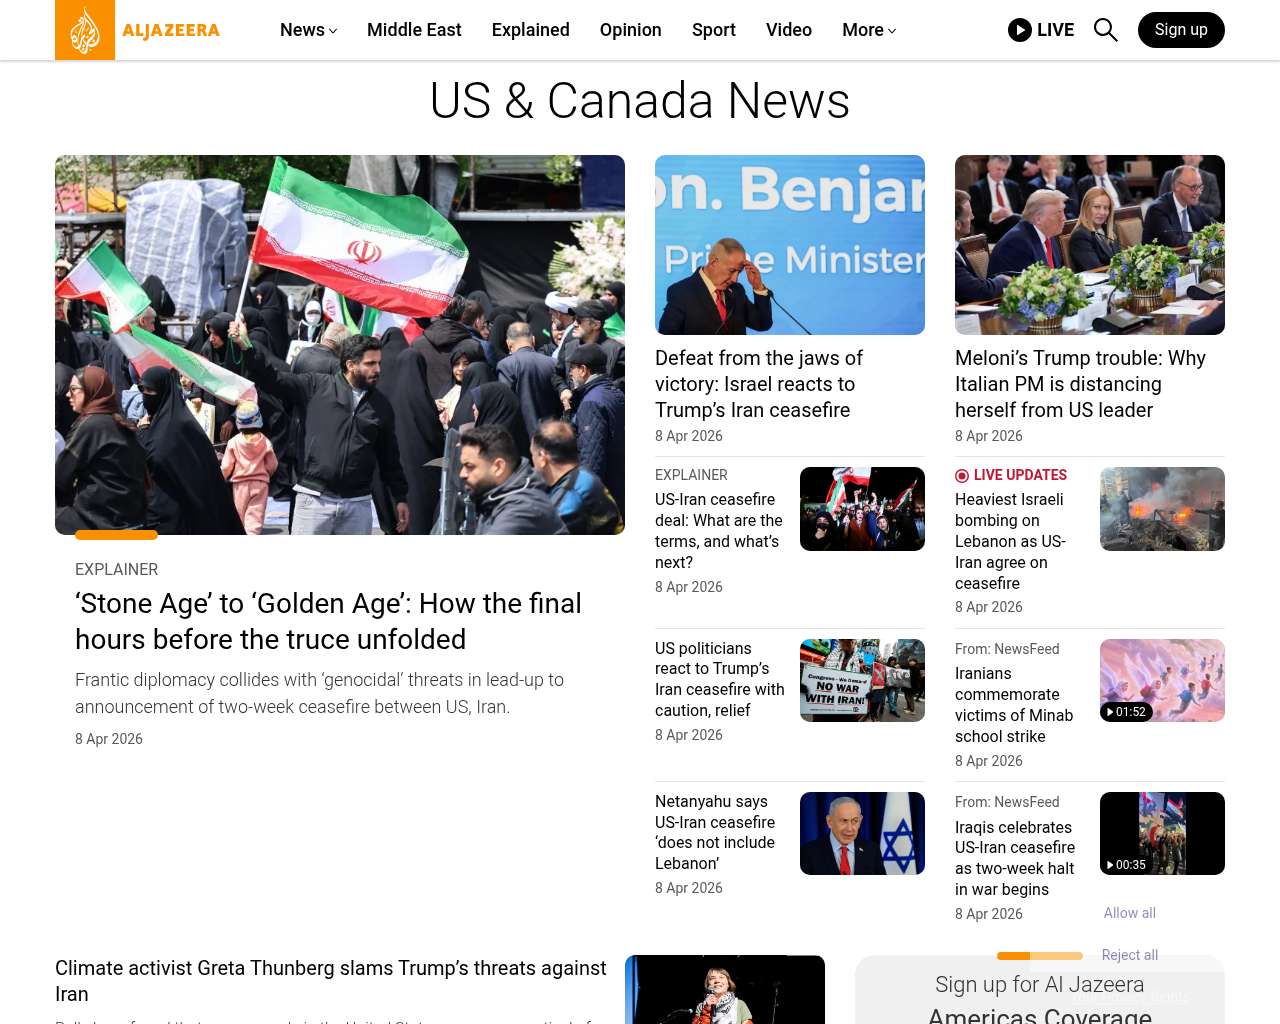Open the No War With Iran protest thumbnail
This screenshot has height=1024, width=1280.
(862, 680)
